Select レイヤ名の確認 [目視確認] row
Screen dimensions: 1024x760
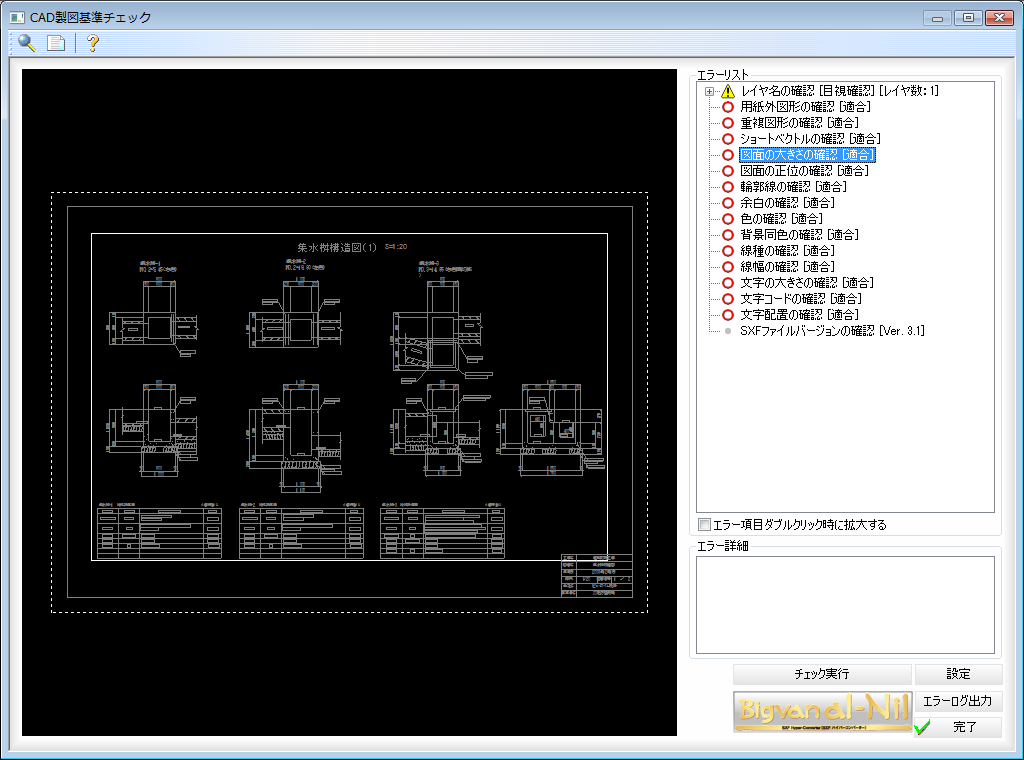tap(839, 91)
